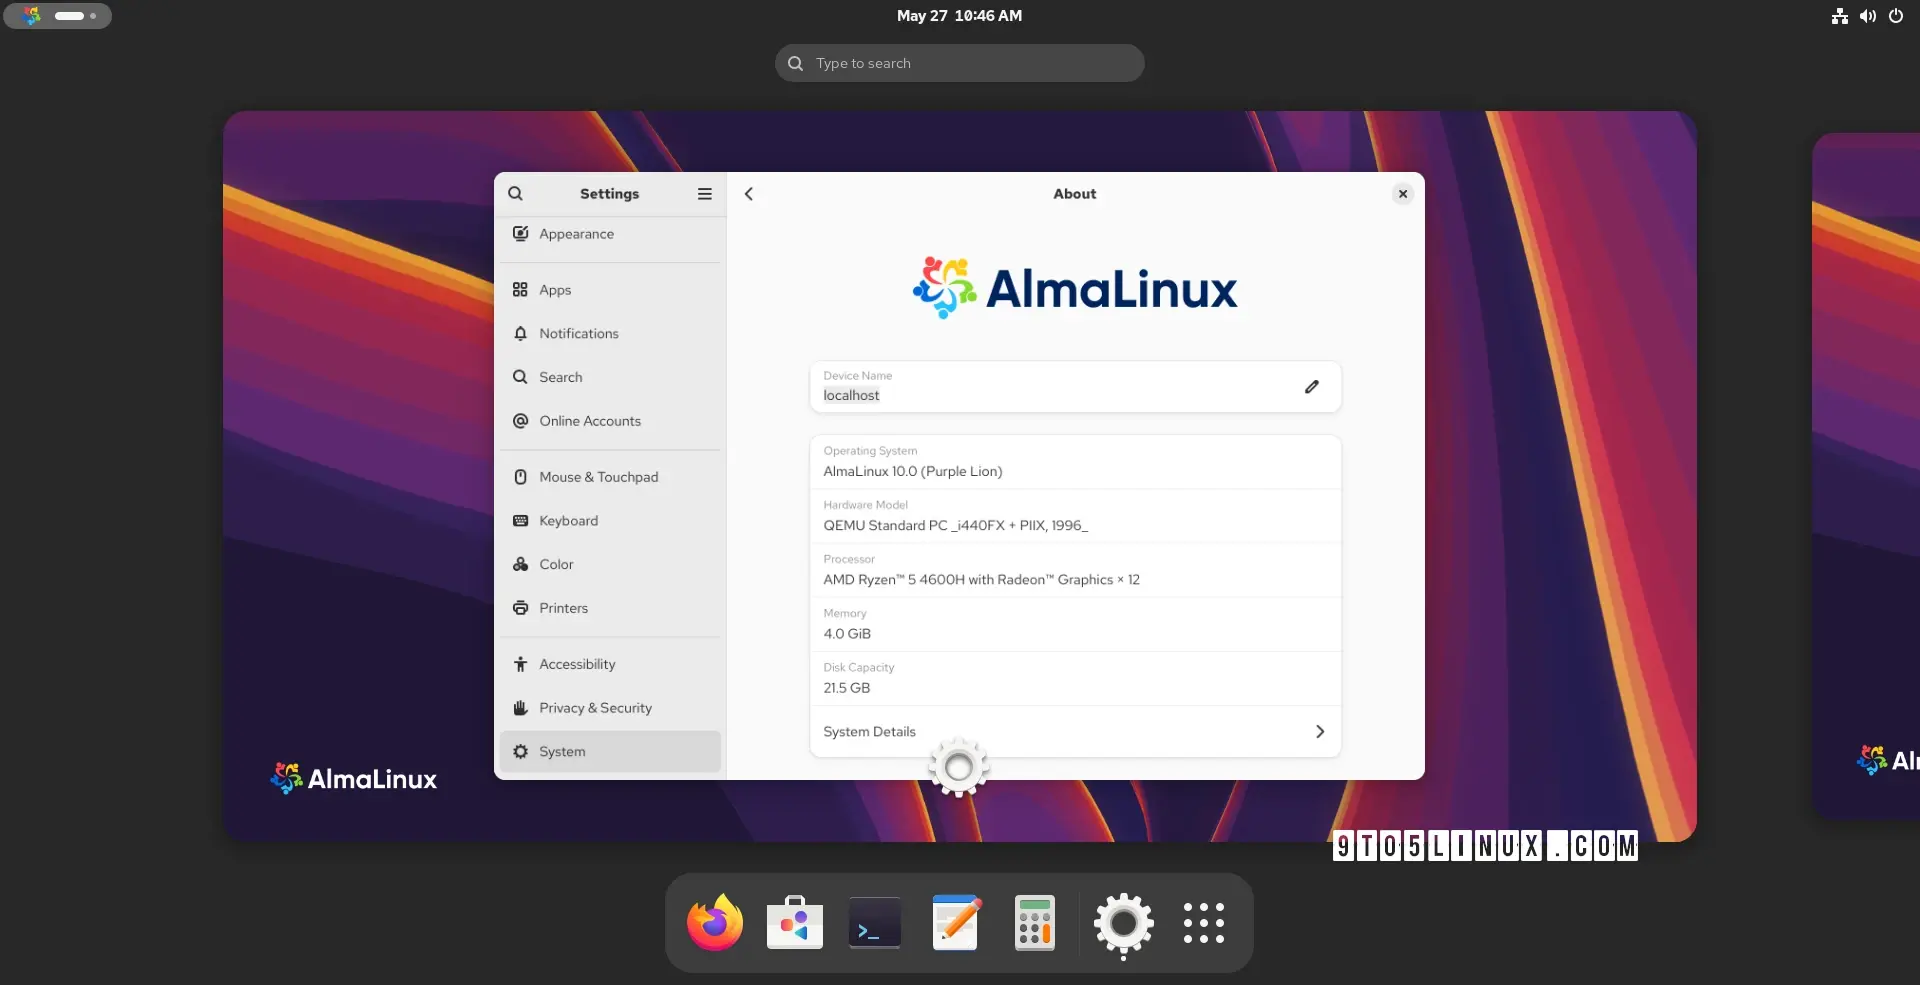Click the Type to search field

tap(959, 63)
